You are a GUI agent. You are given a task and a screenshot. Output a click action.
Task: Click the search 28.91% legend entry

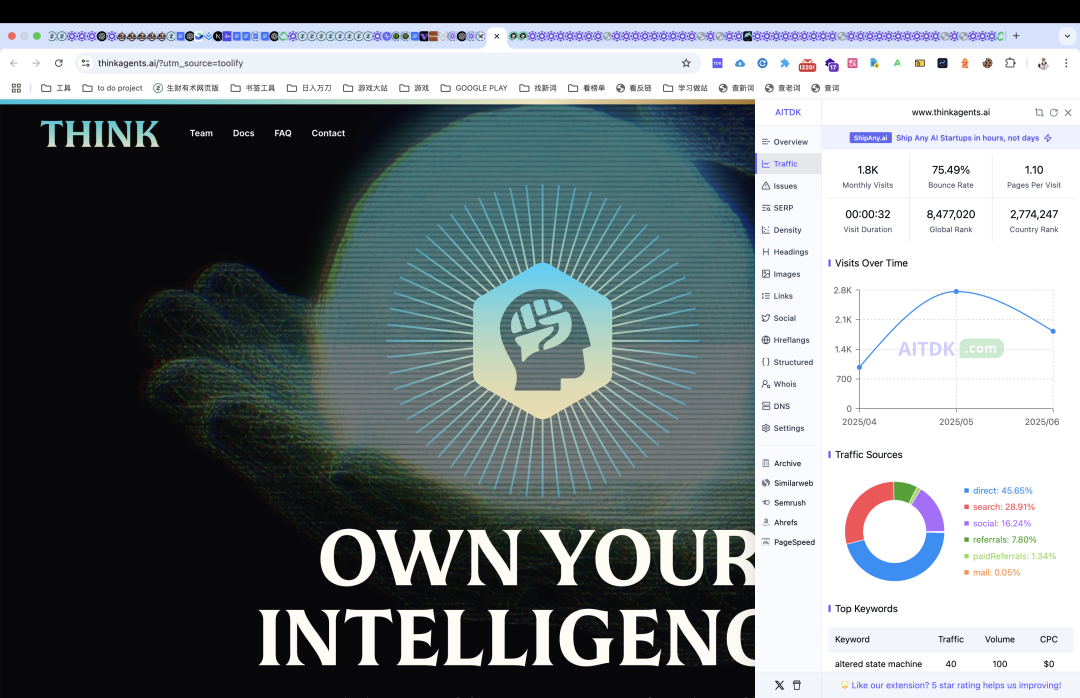(999, 507)
